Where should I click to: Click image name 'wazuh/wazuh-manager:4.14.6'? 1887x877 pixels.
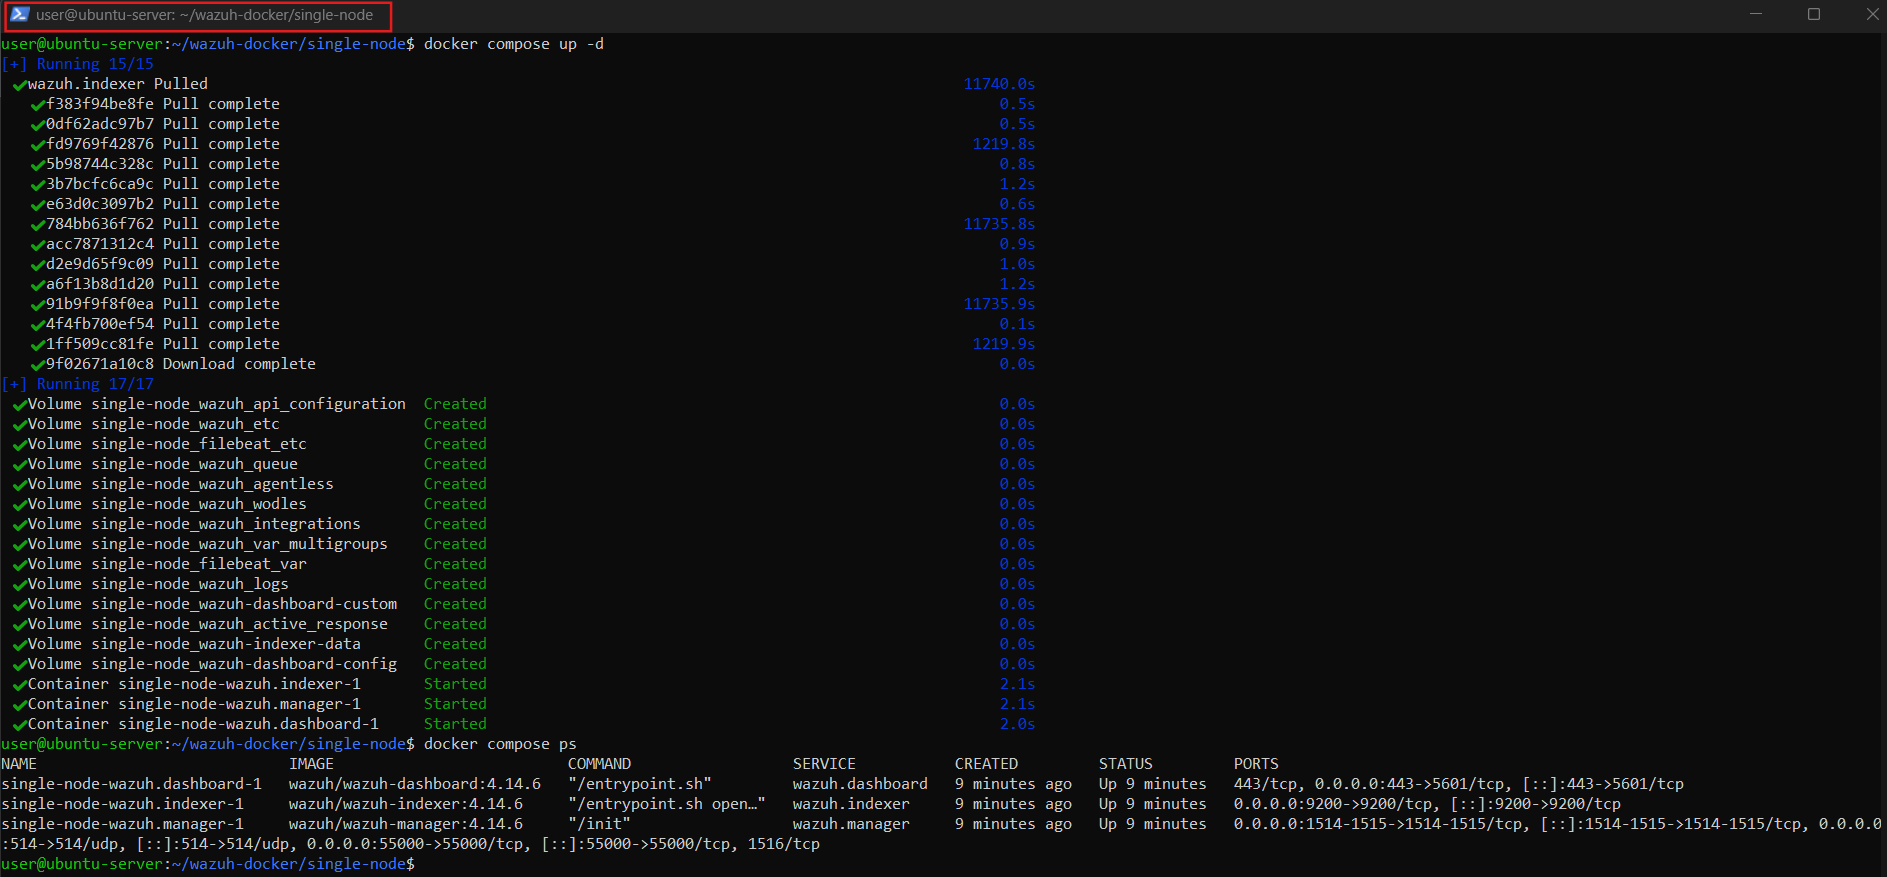(406, 824)
